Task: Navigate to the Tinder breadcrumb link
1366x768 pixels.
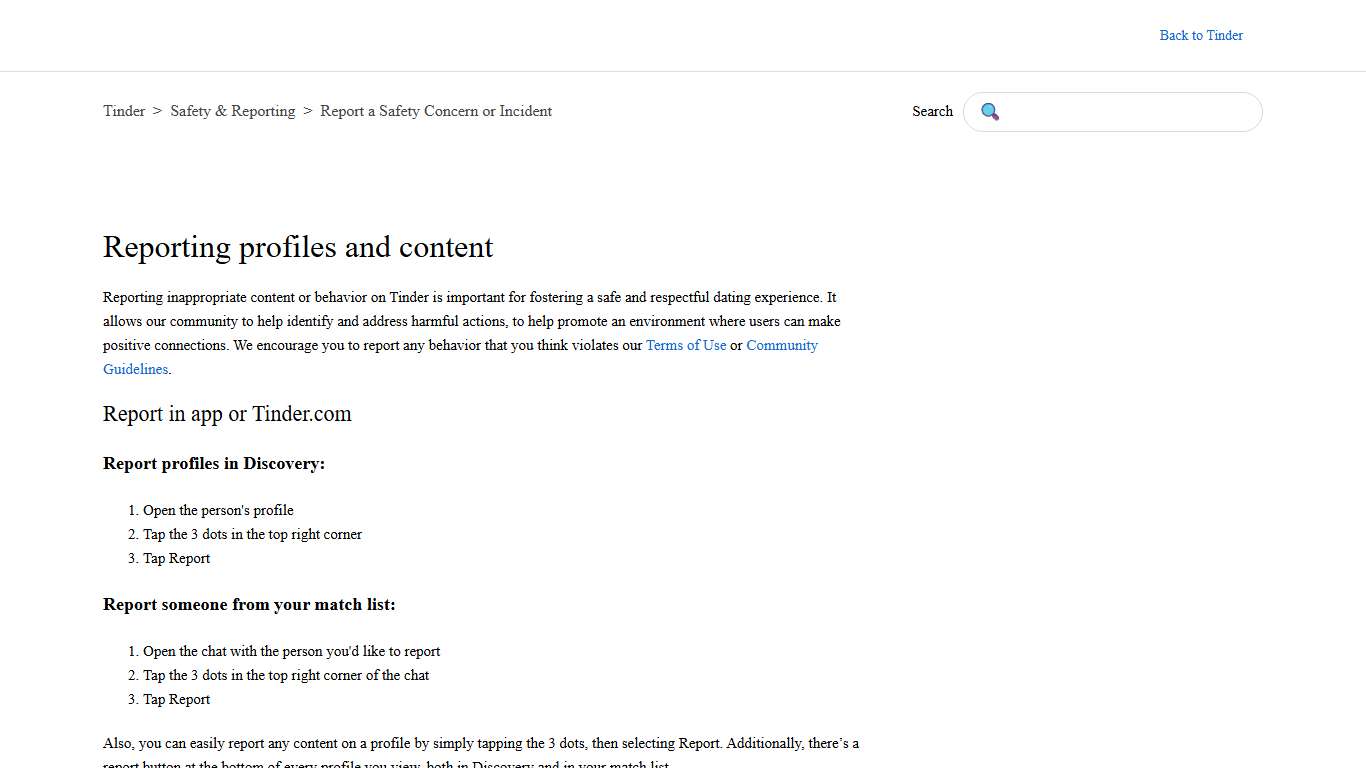Action: [124, 111]
